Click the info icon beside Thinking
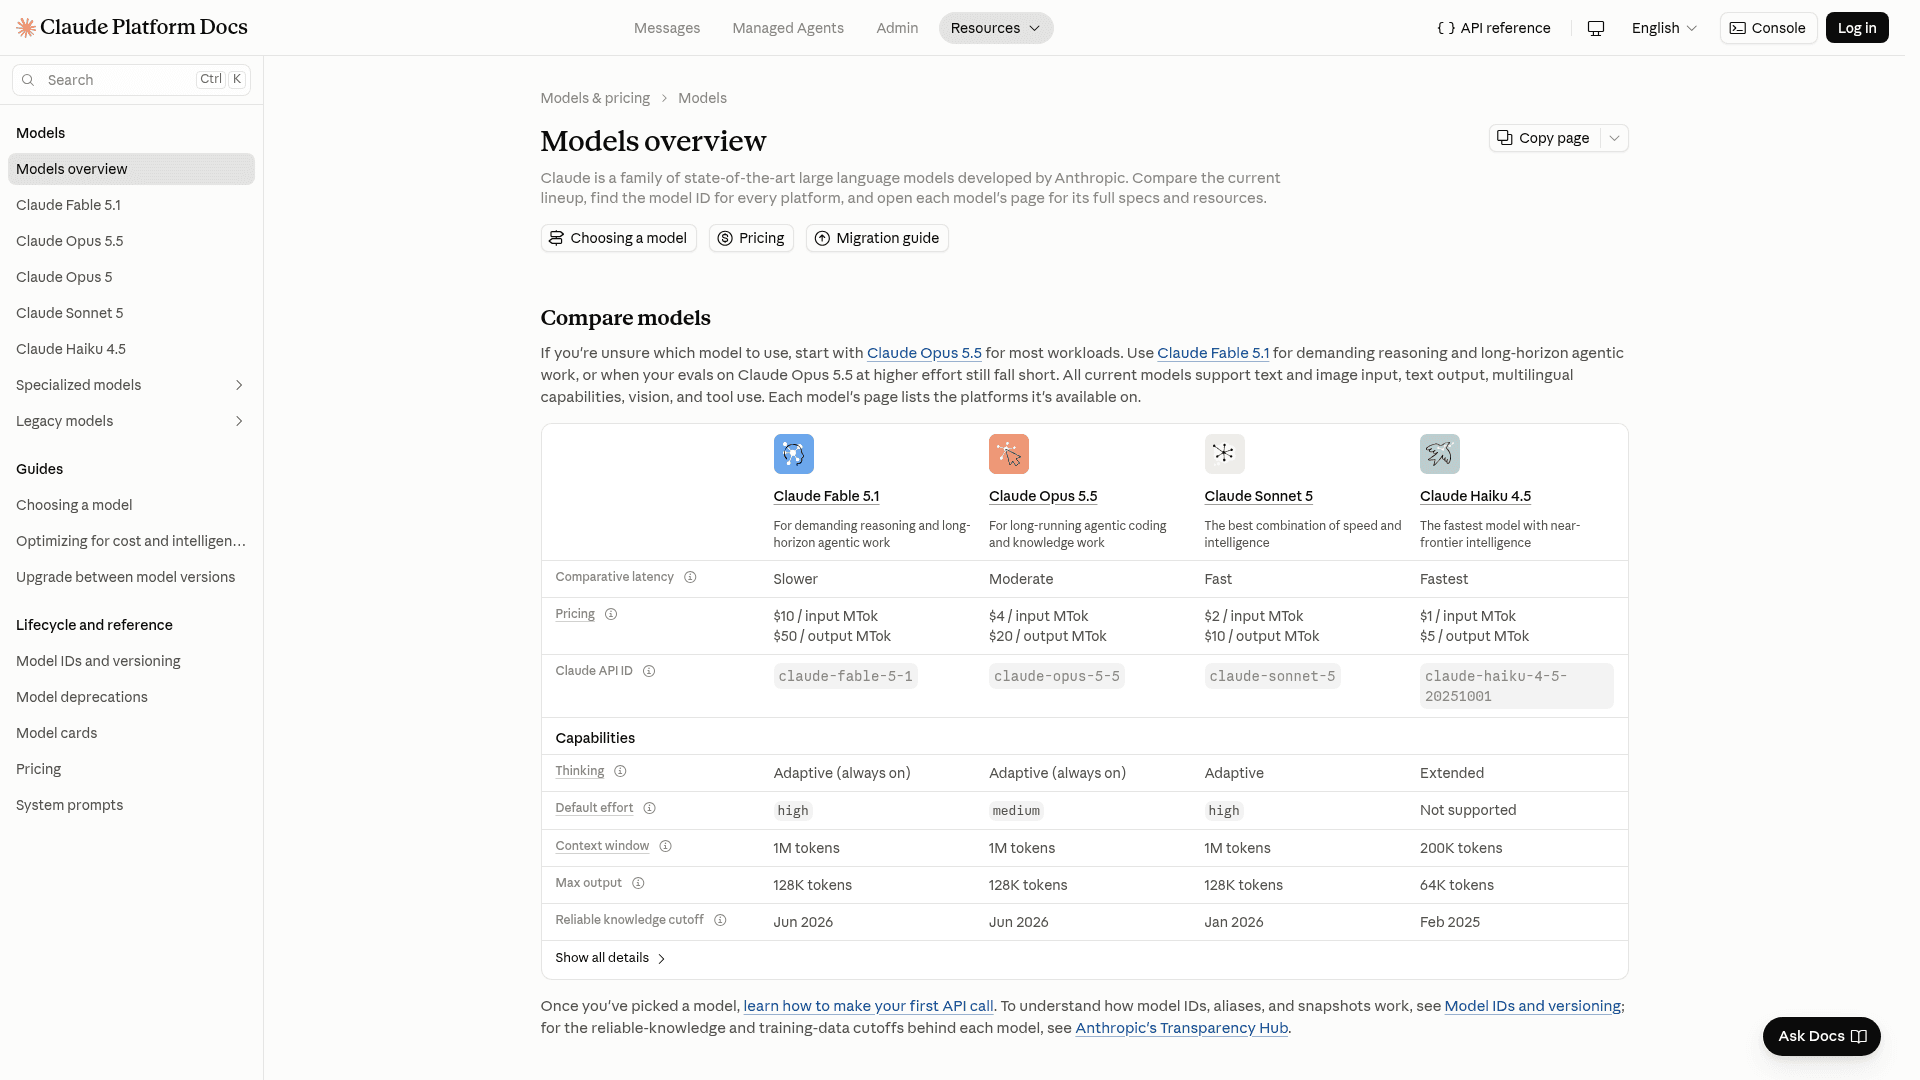 coord(620,771)
